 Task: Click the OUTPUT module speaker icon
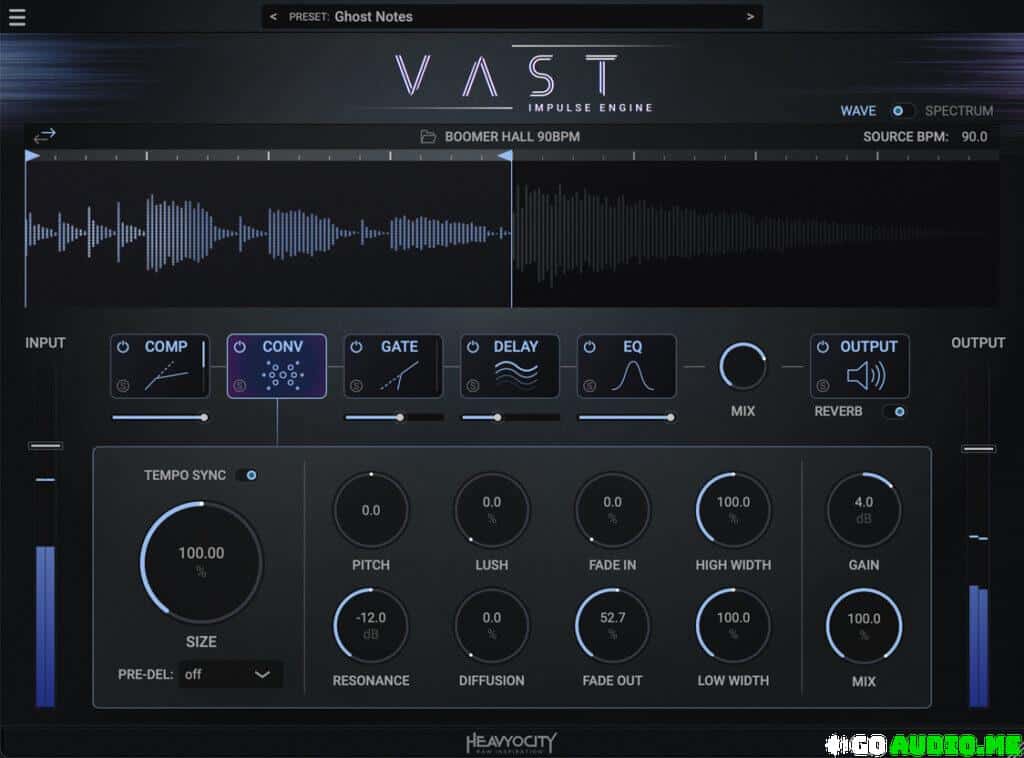click(866, 377)
